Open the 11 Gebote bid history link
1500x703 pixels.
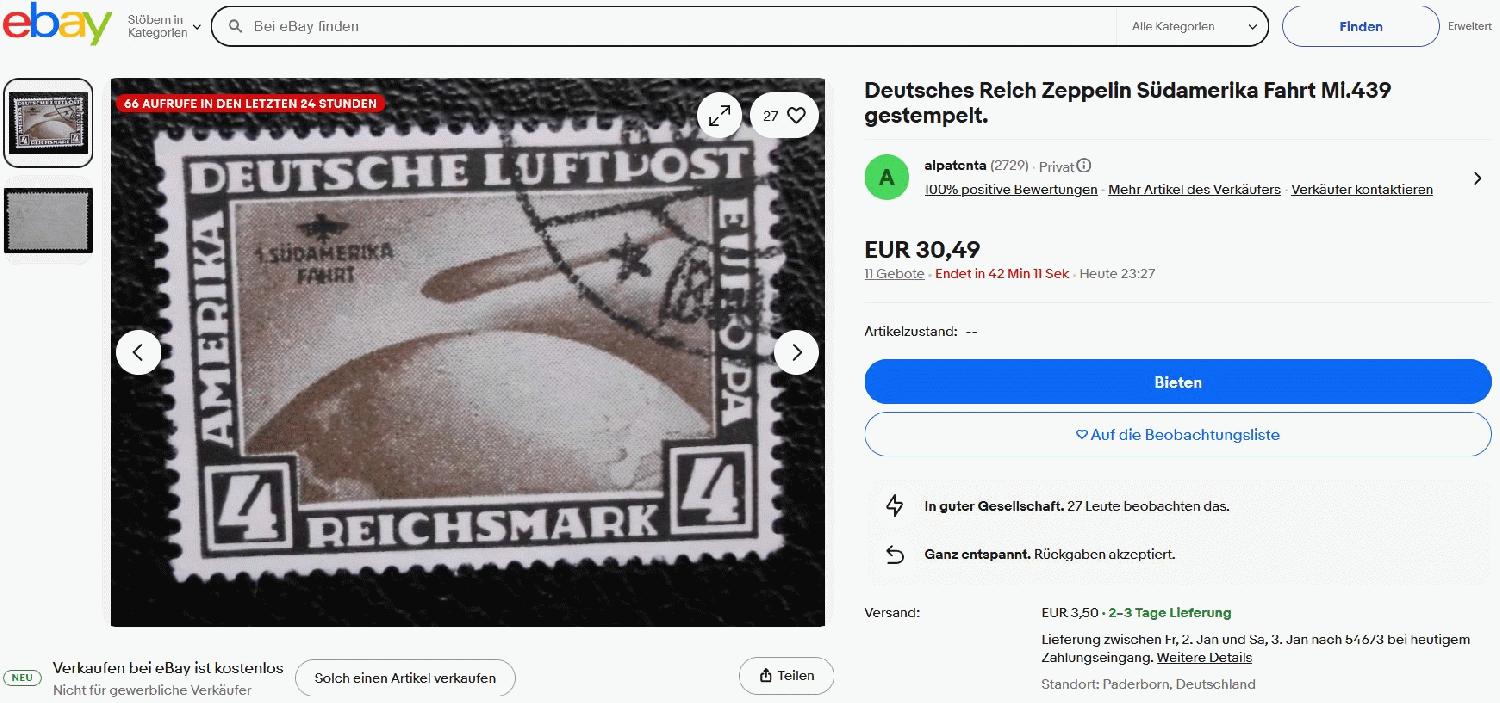(894, 274)
